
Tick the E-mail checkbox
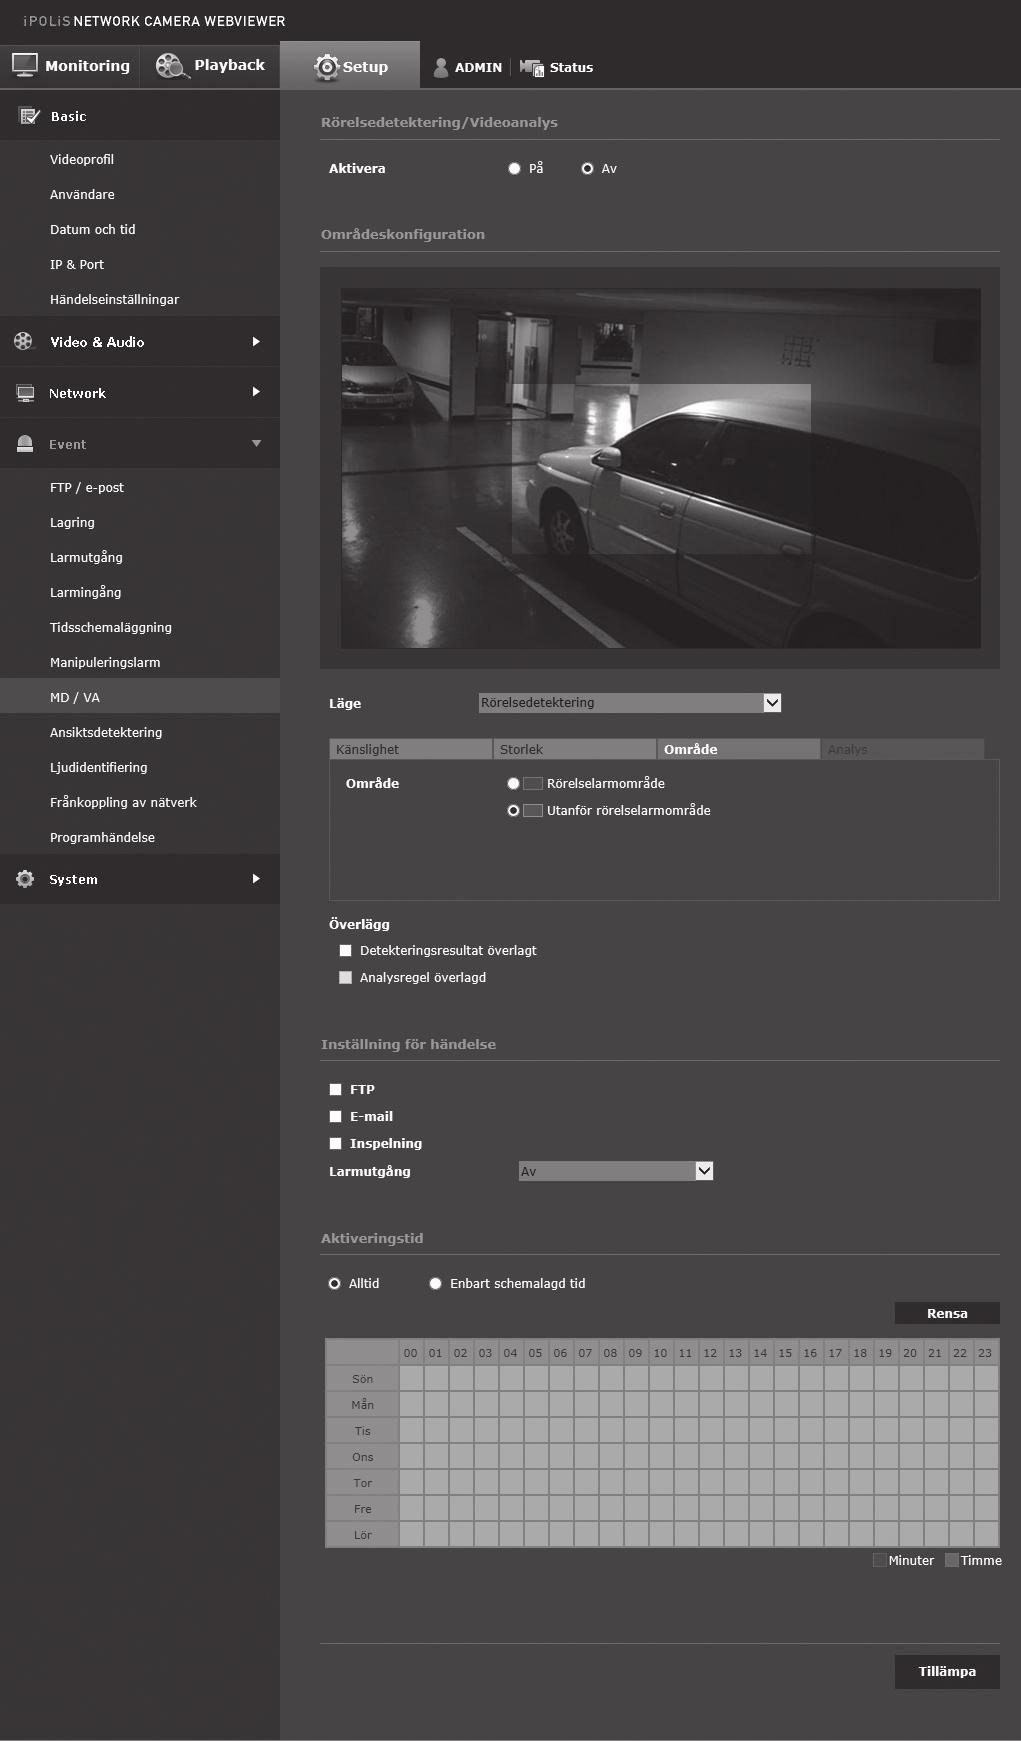335,1117
